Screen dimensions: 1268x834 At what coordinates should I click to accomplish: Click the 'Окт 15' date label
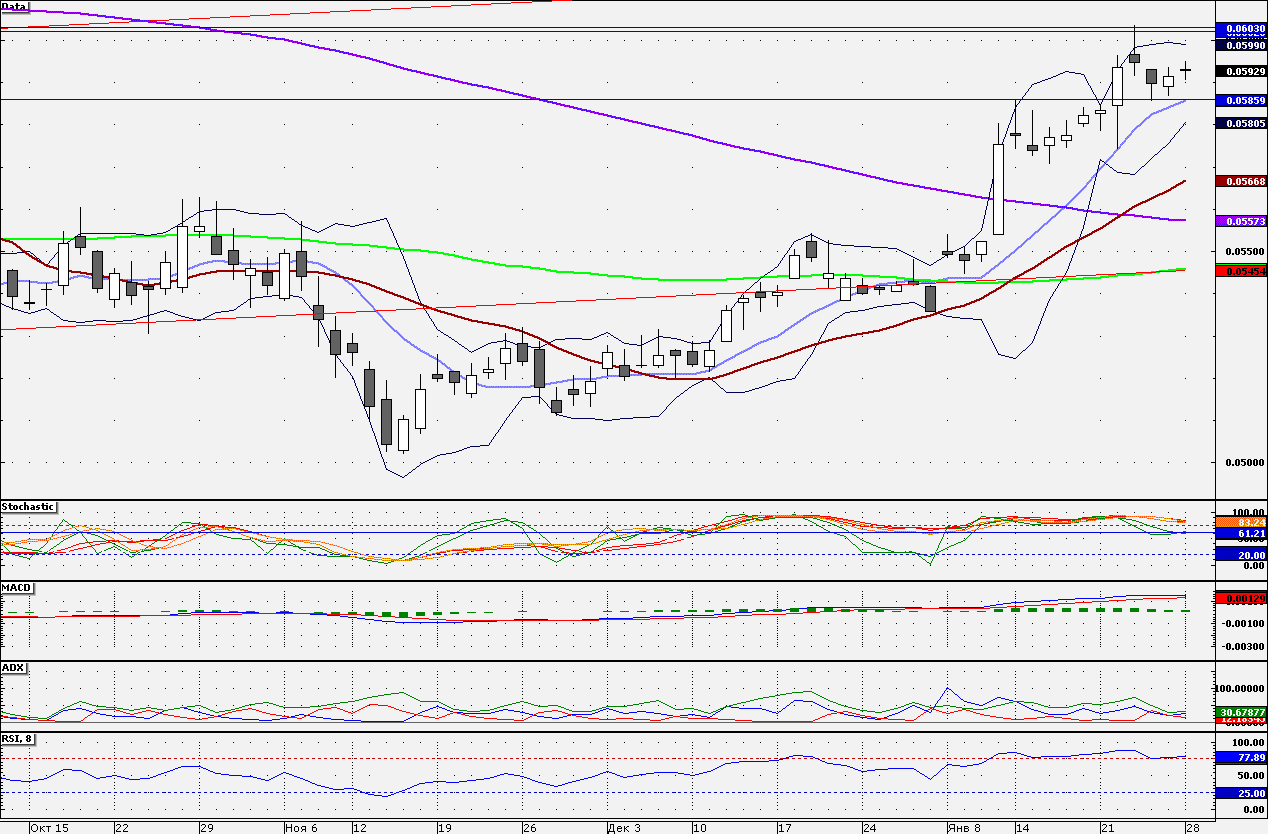(50, 828)
